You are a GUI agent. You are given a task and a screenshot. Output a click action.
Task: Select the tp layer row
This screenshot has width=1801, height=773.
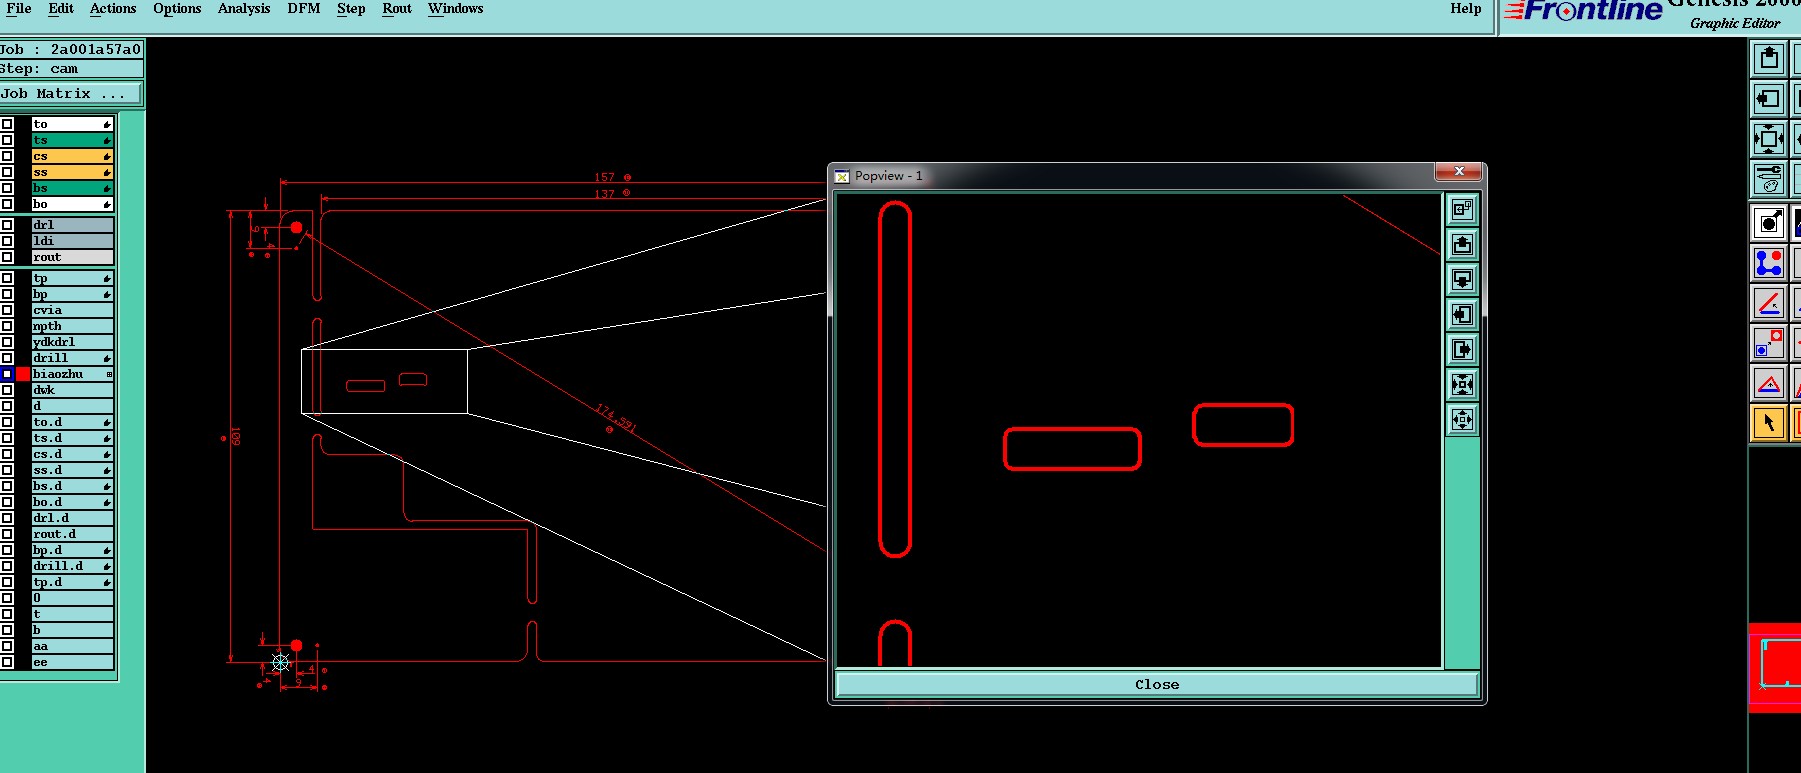point(72,278)
